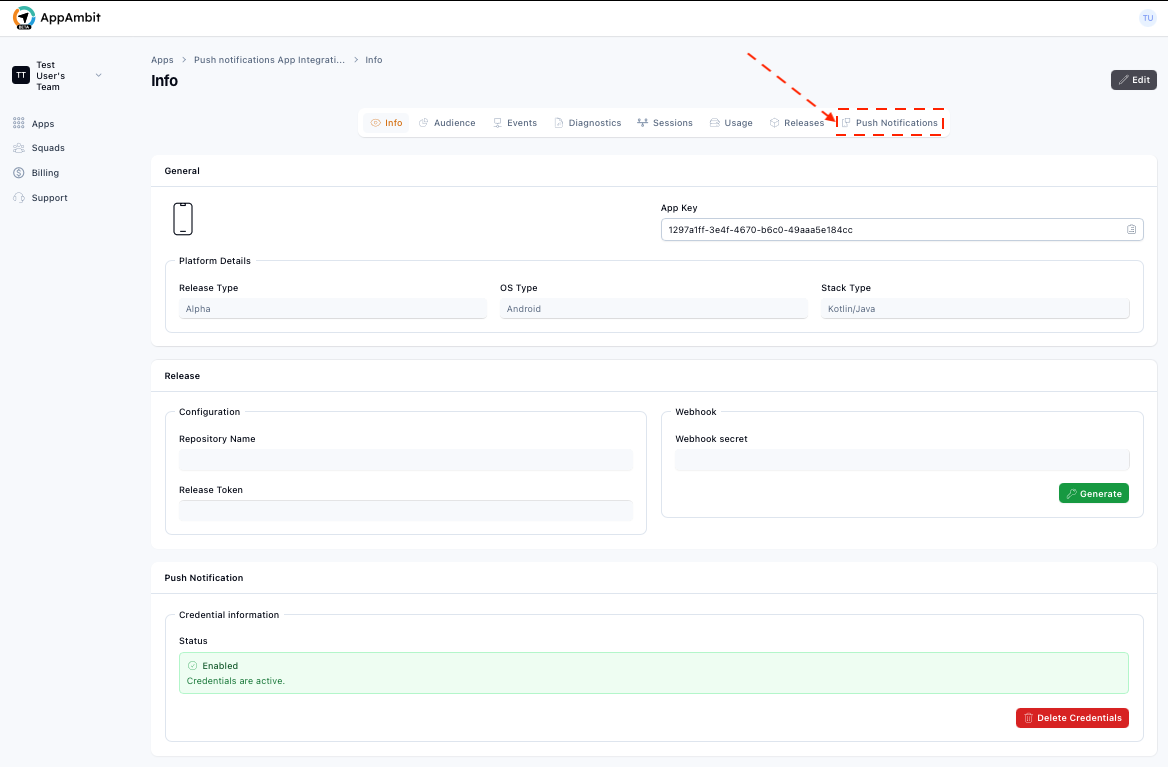This screenshot has height=767, width=1168.
Task: Switch to the Push Notifications tab
Action: point(890,122)
